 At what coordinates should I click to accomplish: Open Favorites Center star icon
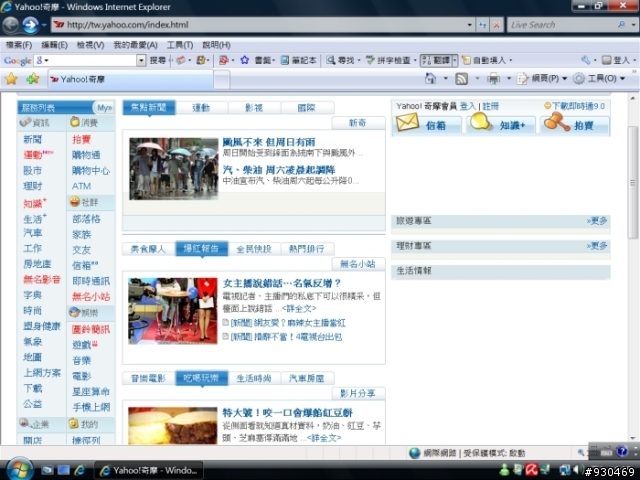11,79
